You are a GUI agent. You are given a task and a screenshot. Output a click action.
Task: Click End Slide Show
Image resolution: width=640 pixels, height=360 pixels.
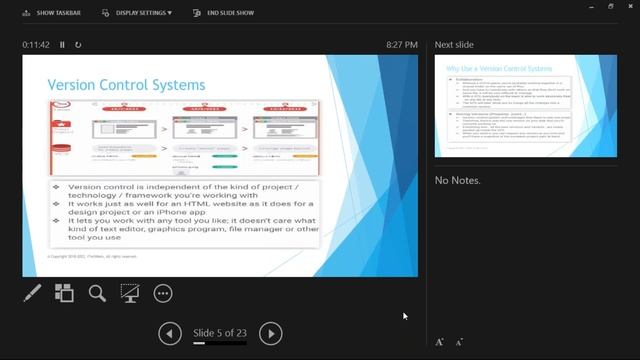(x=223, y=13)
